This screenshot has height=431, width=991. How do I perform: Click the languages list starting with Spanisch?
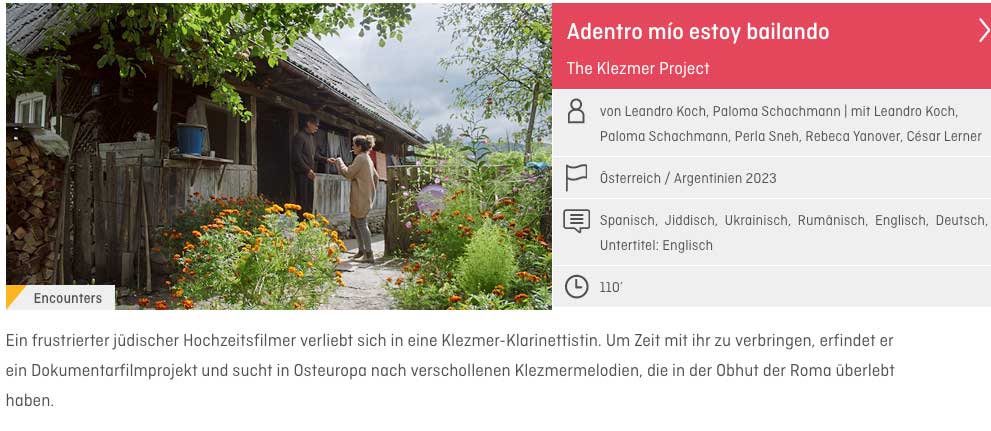[793, 220]
